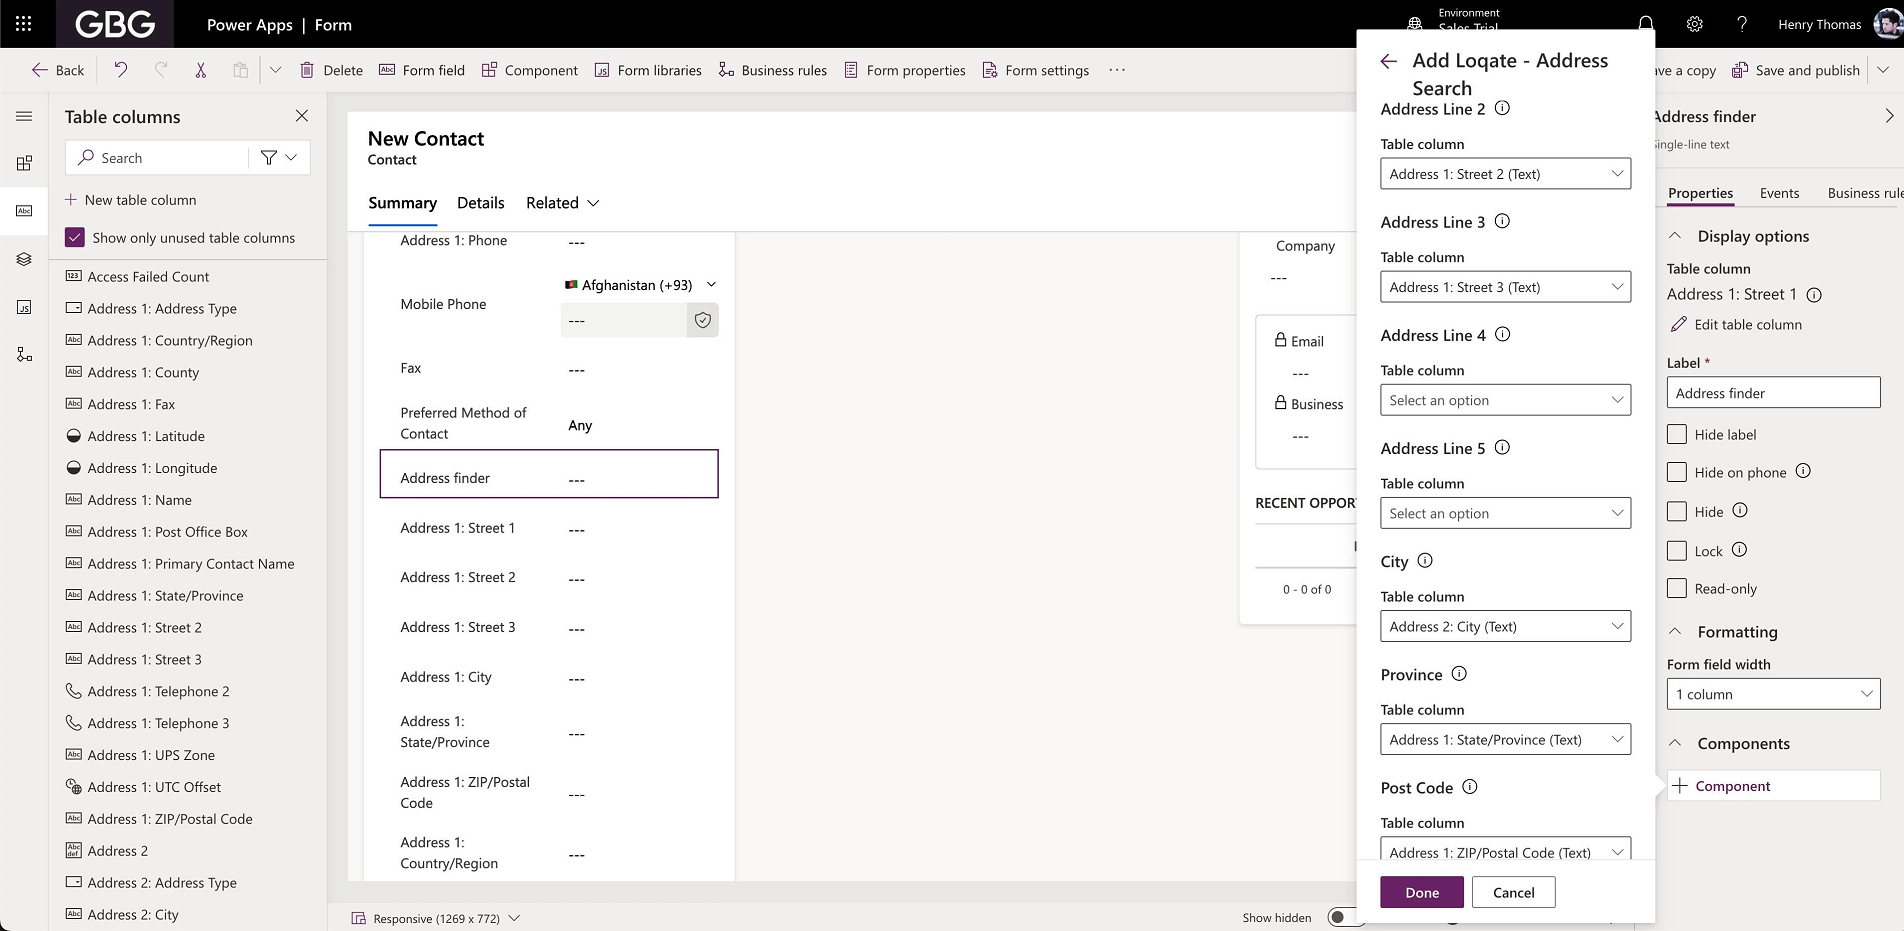Flip the Show hidden toggle switch
1904x931 pixels.
click(1347, 916)
